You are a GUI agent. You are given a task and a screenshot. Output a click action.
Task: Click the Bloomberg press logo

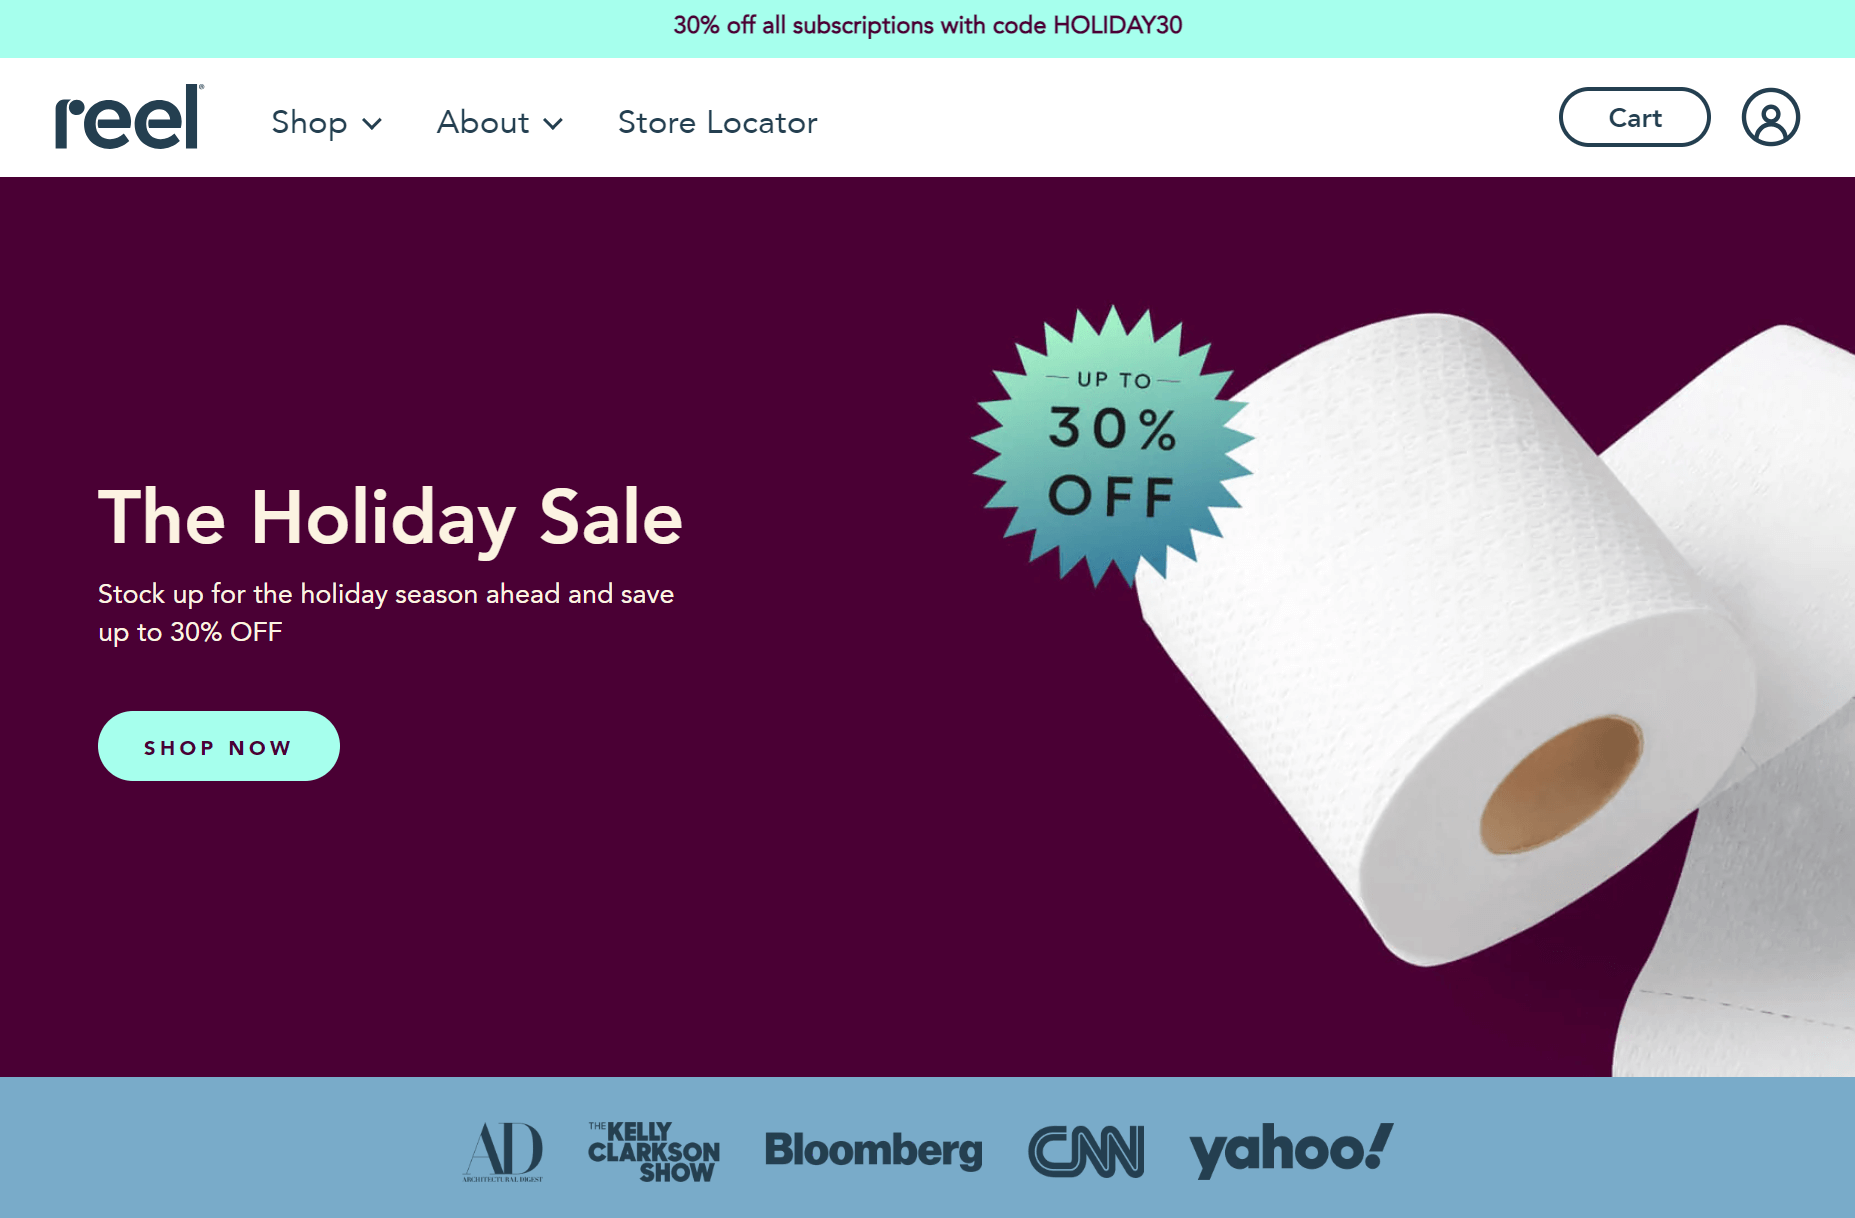tap(873, 1150)
